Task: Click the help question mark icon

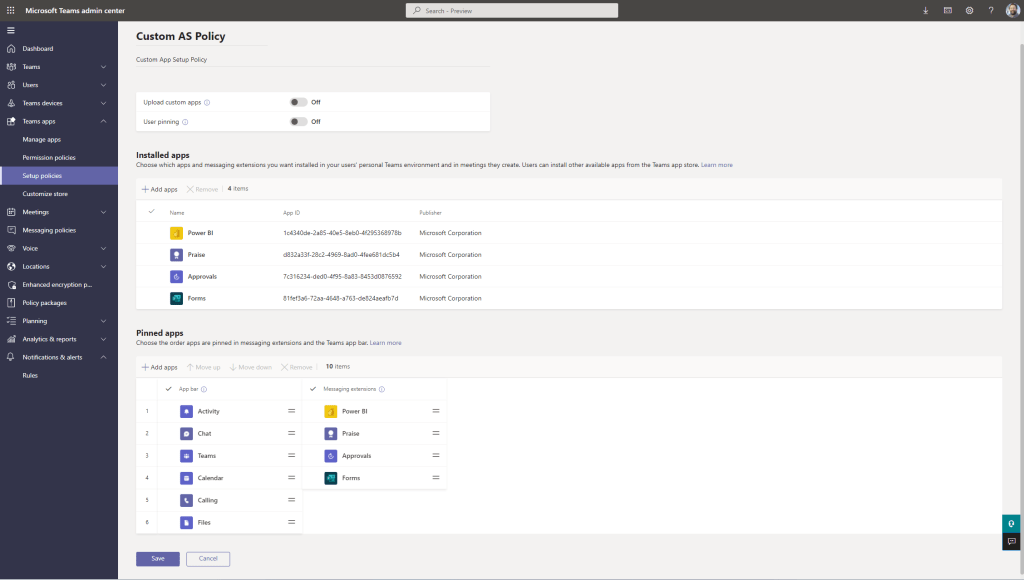Action: (990, 10)
